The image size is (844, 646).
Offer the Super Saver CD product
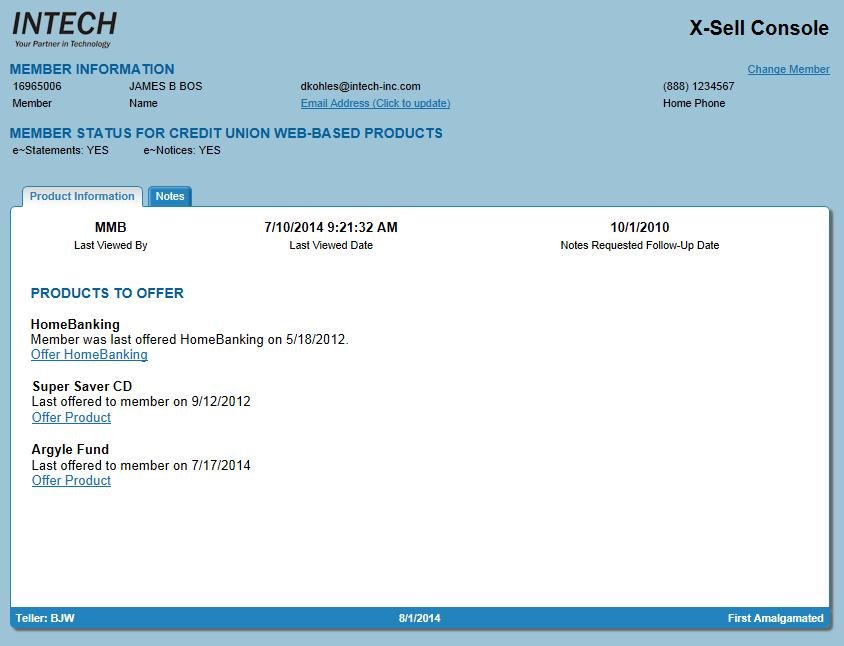coord(71,418)
